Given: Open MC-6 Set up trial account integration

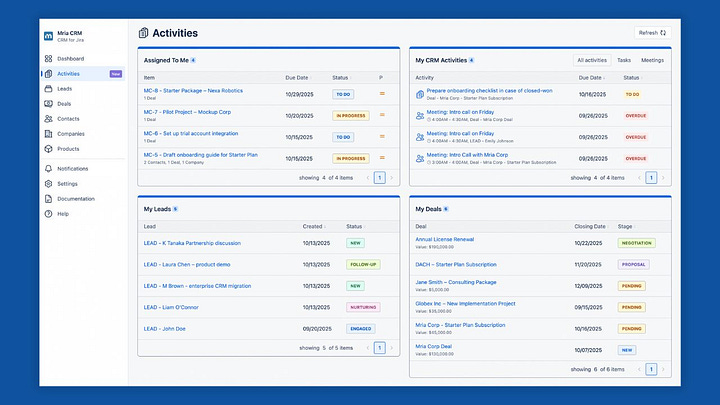Looking at the screenshot, I should point(191,134).
